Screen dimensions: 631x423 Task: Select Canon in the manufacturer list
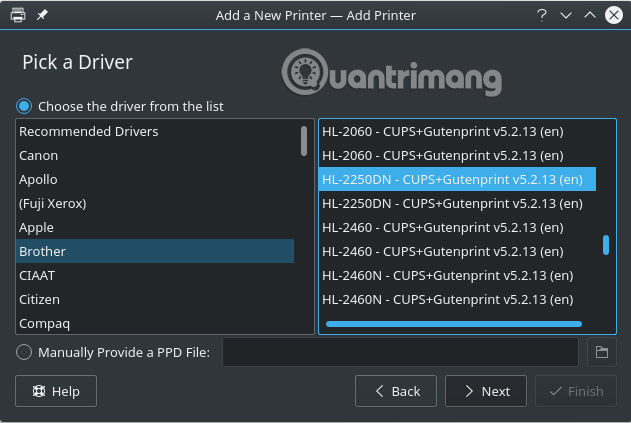pos(39,155)
